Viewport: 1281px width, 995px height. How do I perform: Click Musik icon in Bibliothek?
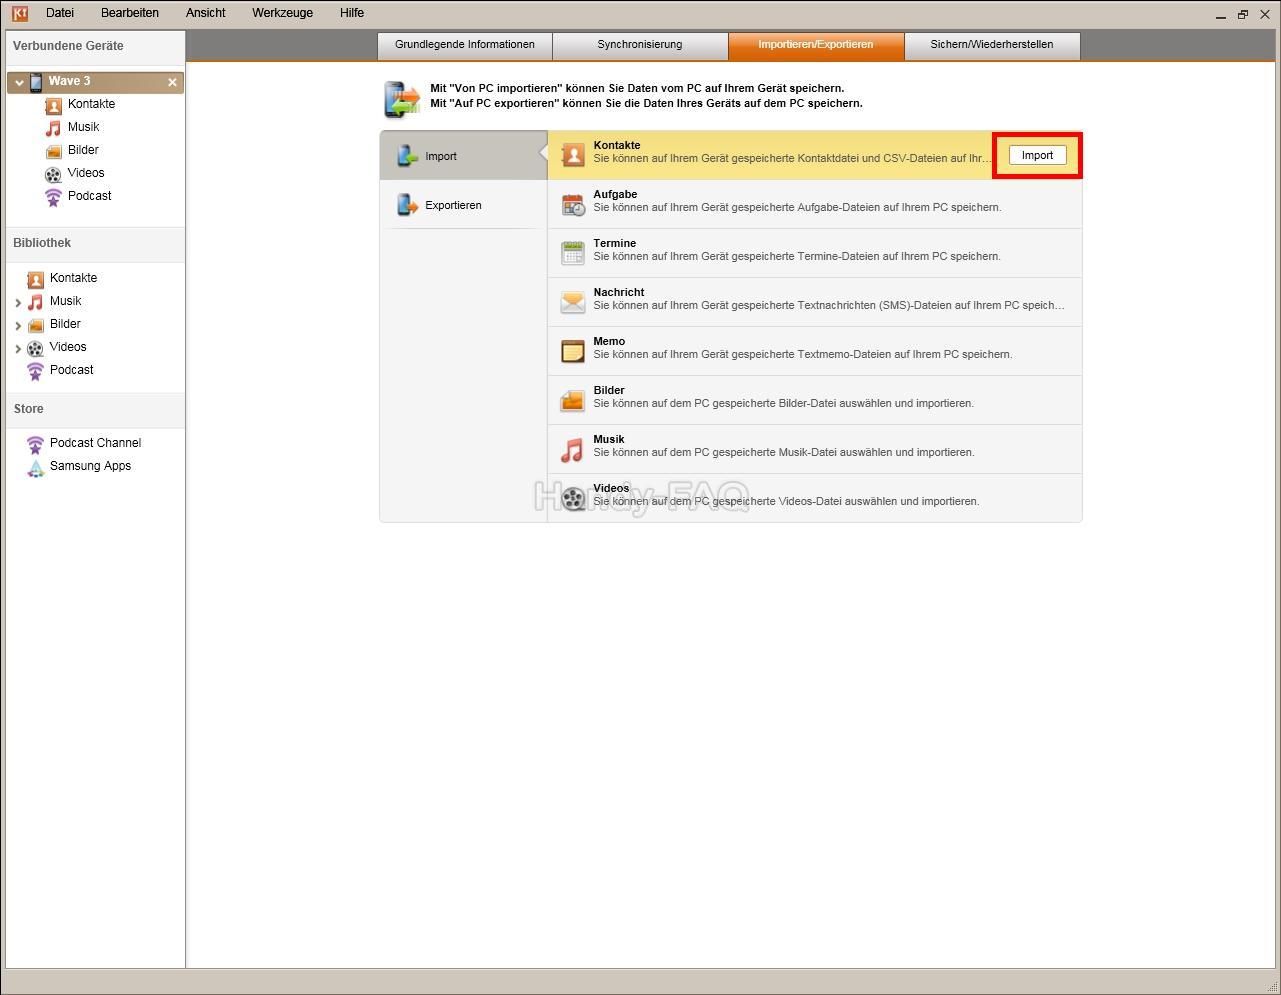click(x=36, y=302)
